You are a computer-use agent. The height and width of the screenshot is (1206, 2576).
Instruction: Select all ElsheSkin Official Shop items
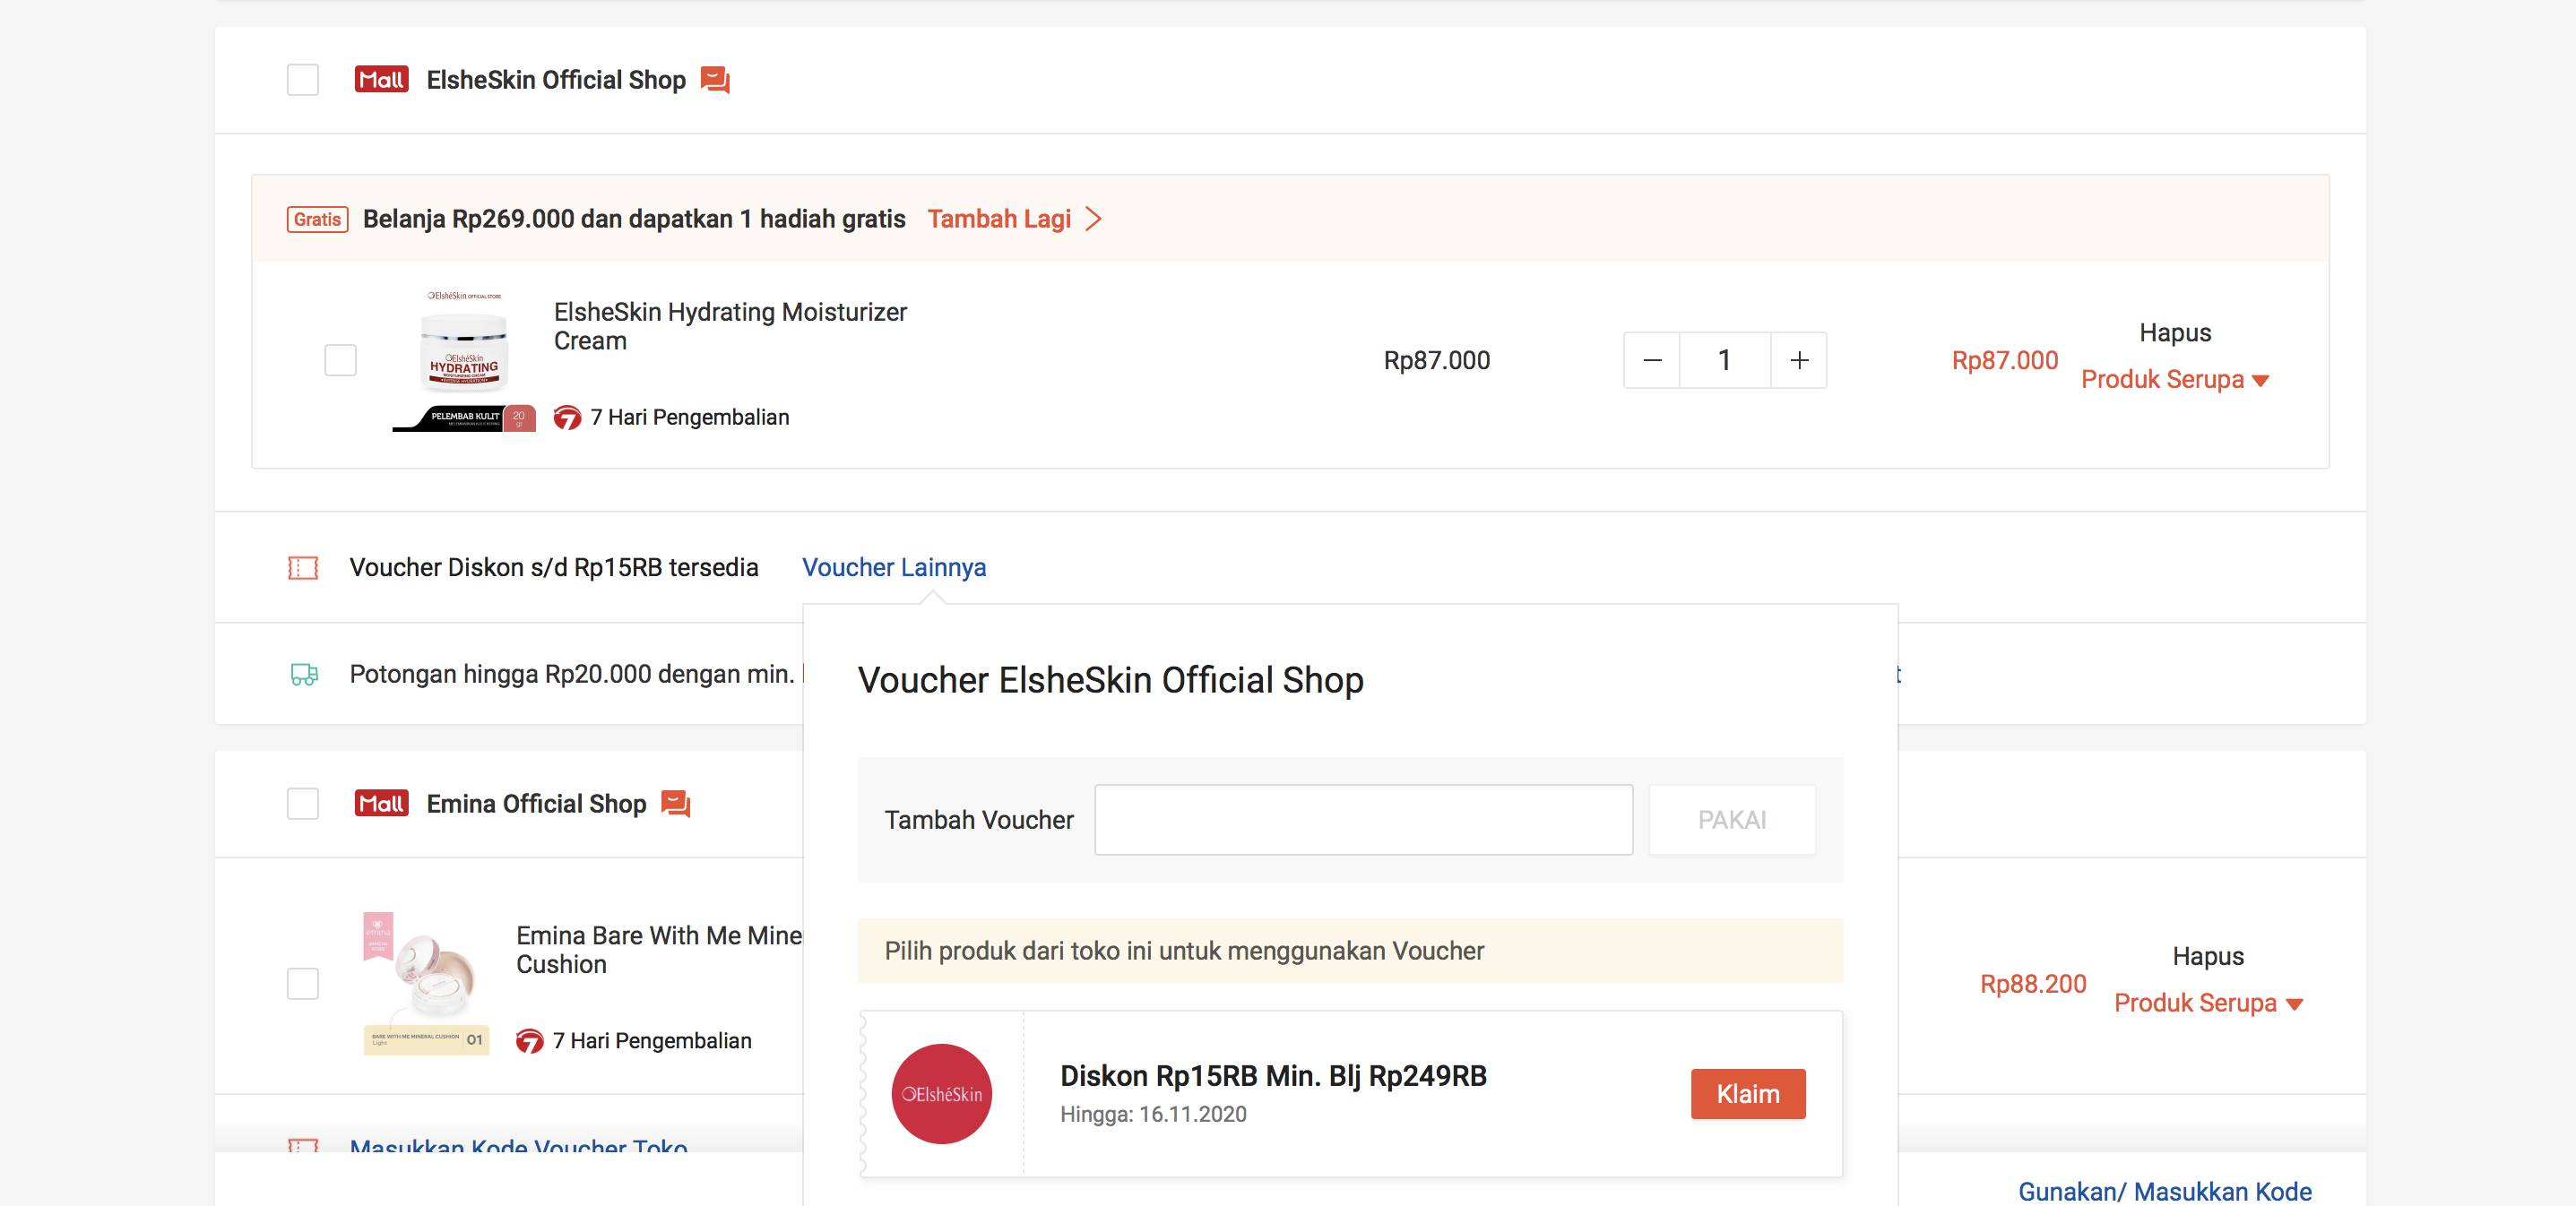coord(303,80)
